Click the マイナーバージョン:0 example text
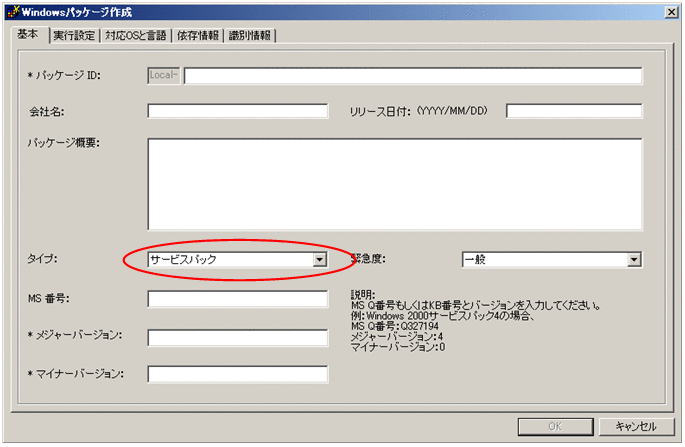 pyautogui.click(x=398, y=347)
